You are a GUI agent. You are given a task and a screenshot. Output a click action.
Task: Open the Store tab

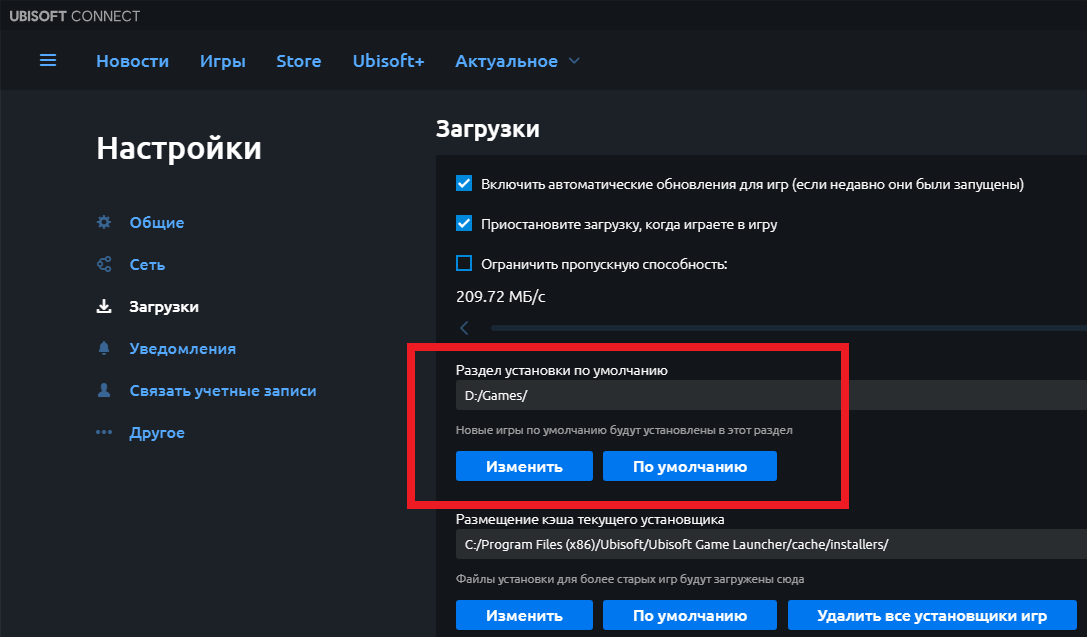click(299, 61)
